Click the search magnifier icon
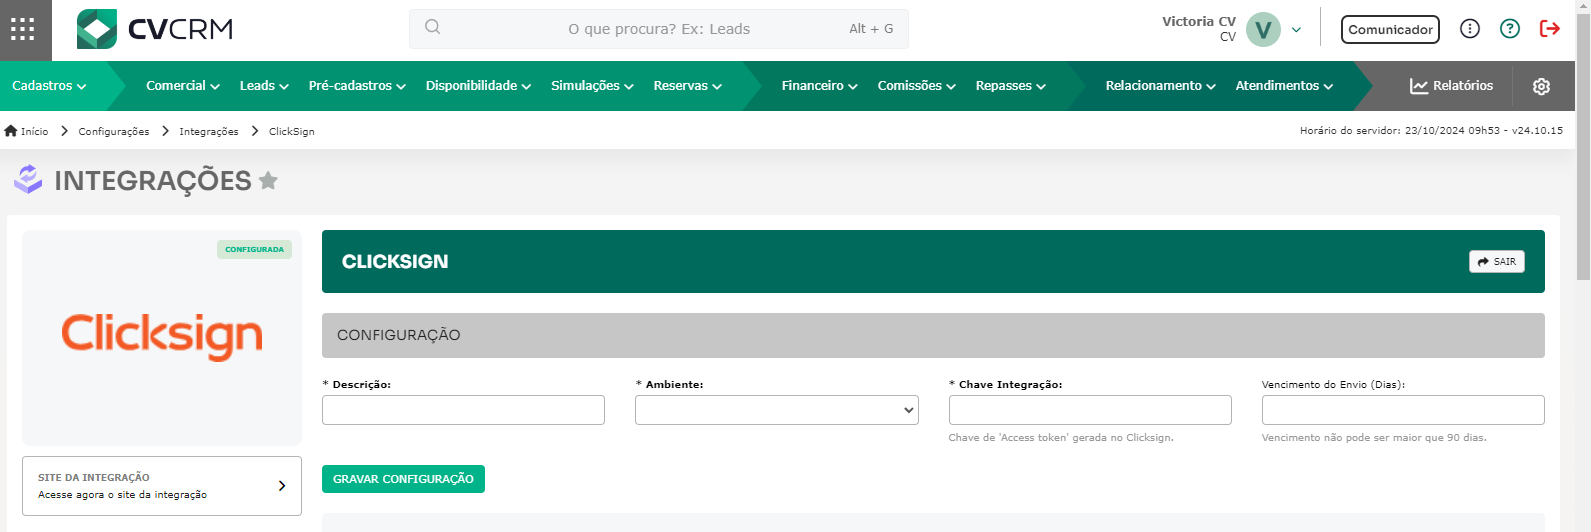This screenshot has width=1591, height=532. coord(432,27)
